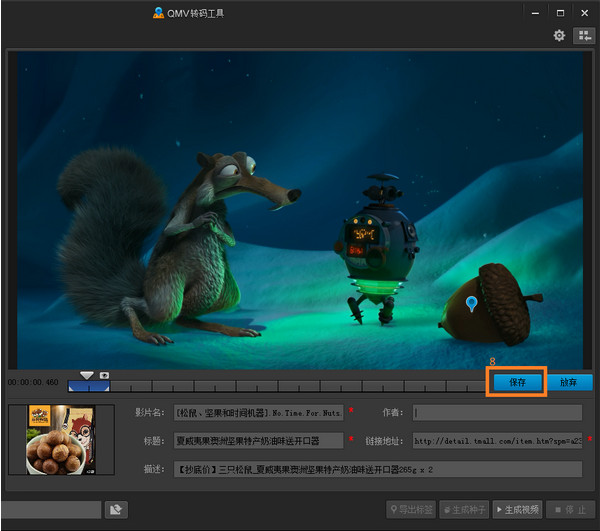Click the file path field at bottom left
The width and height of the screenshot is (600, 531).
click(x=51, y=510)
